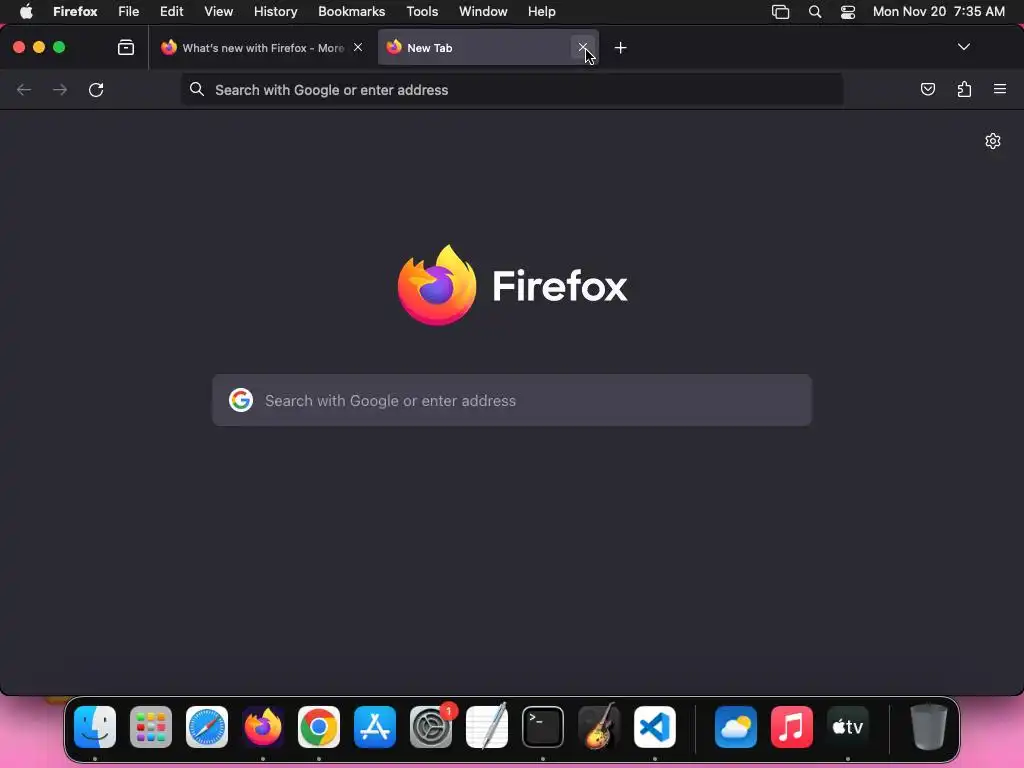Open Launchpad from the Dock
Viewport: 1024px width, 768px height.
coord(151,727)
